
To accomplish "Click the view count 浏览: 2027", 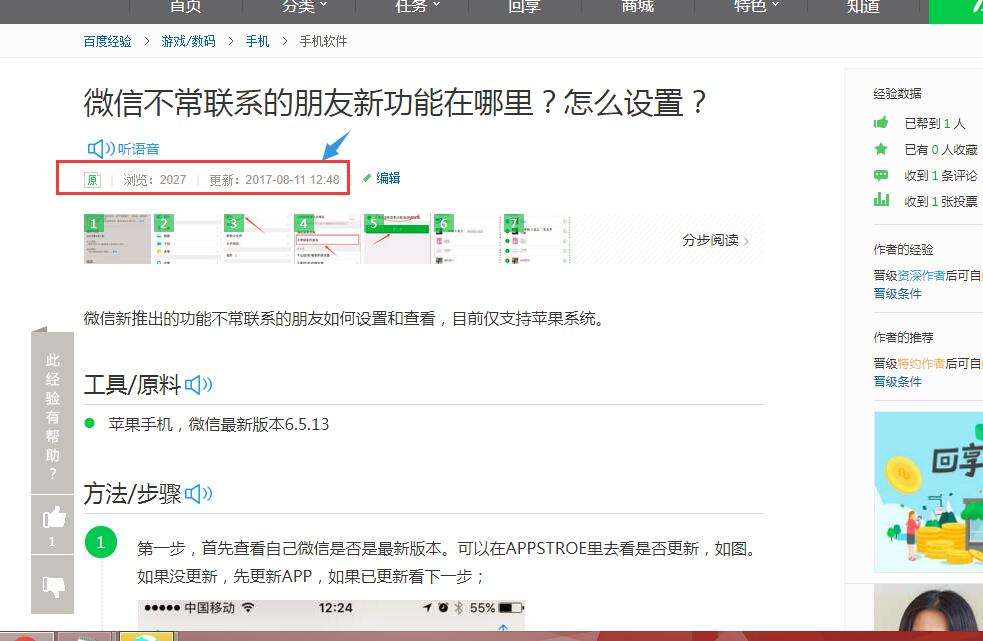I will (154, 180).
